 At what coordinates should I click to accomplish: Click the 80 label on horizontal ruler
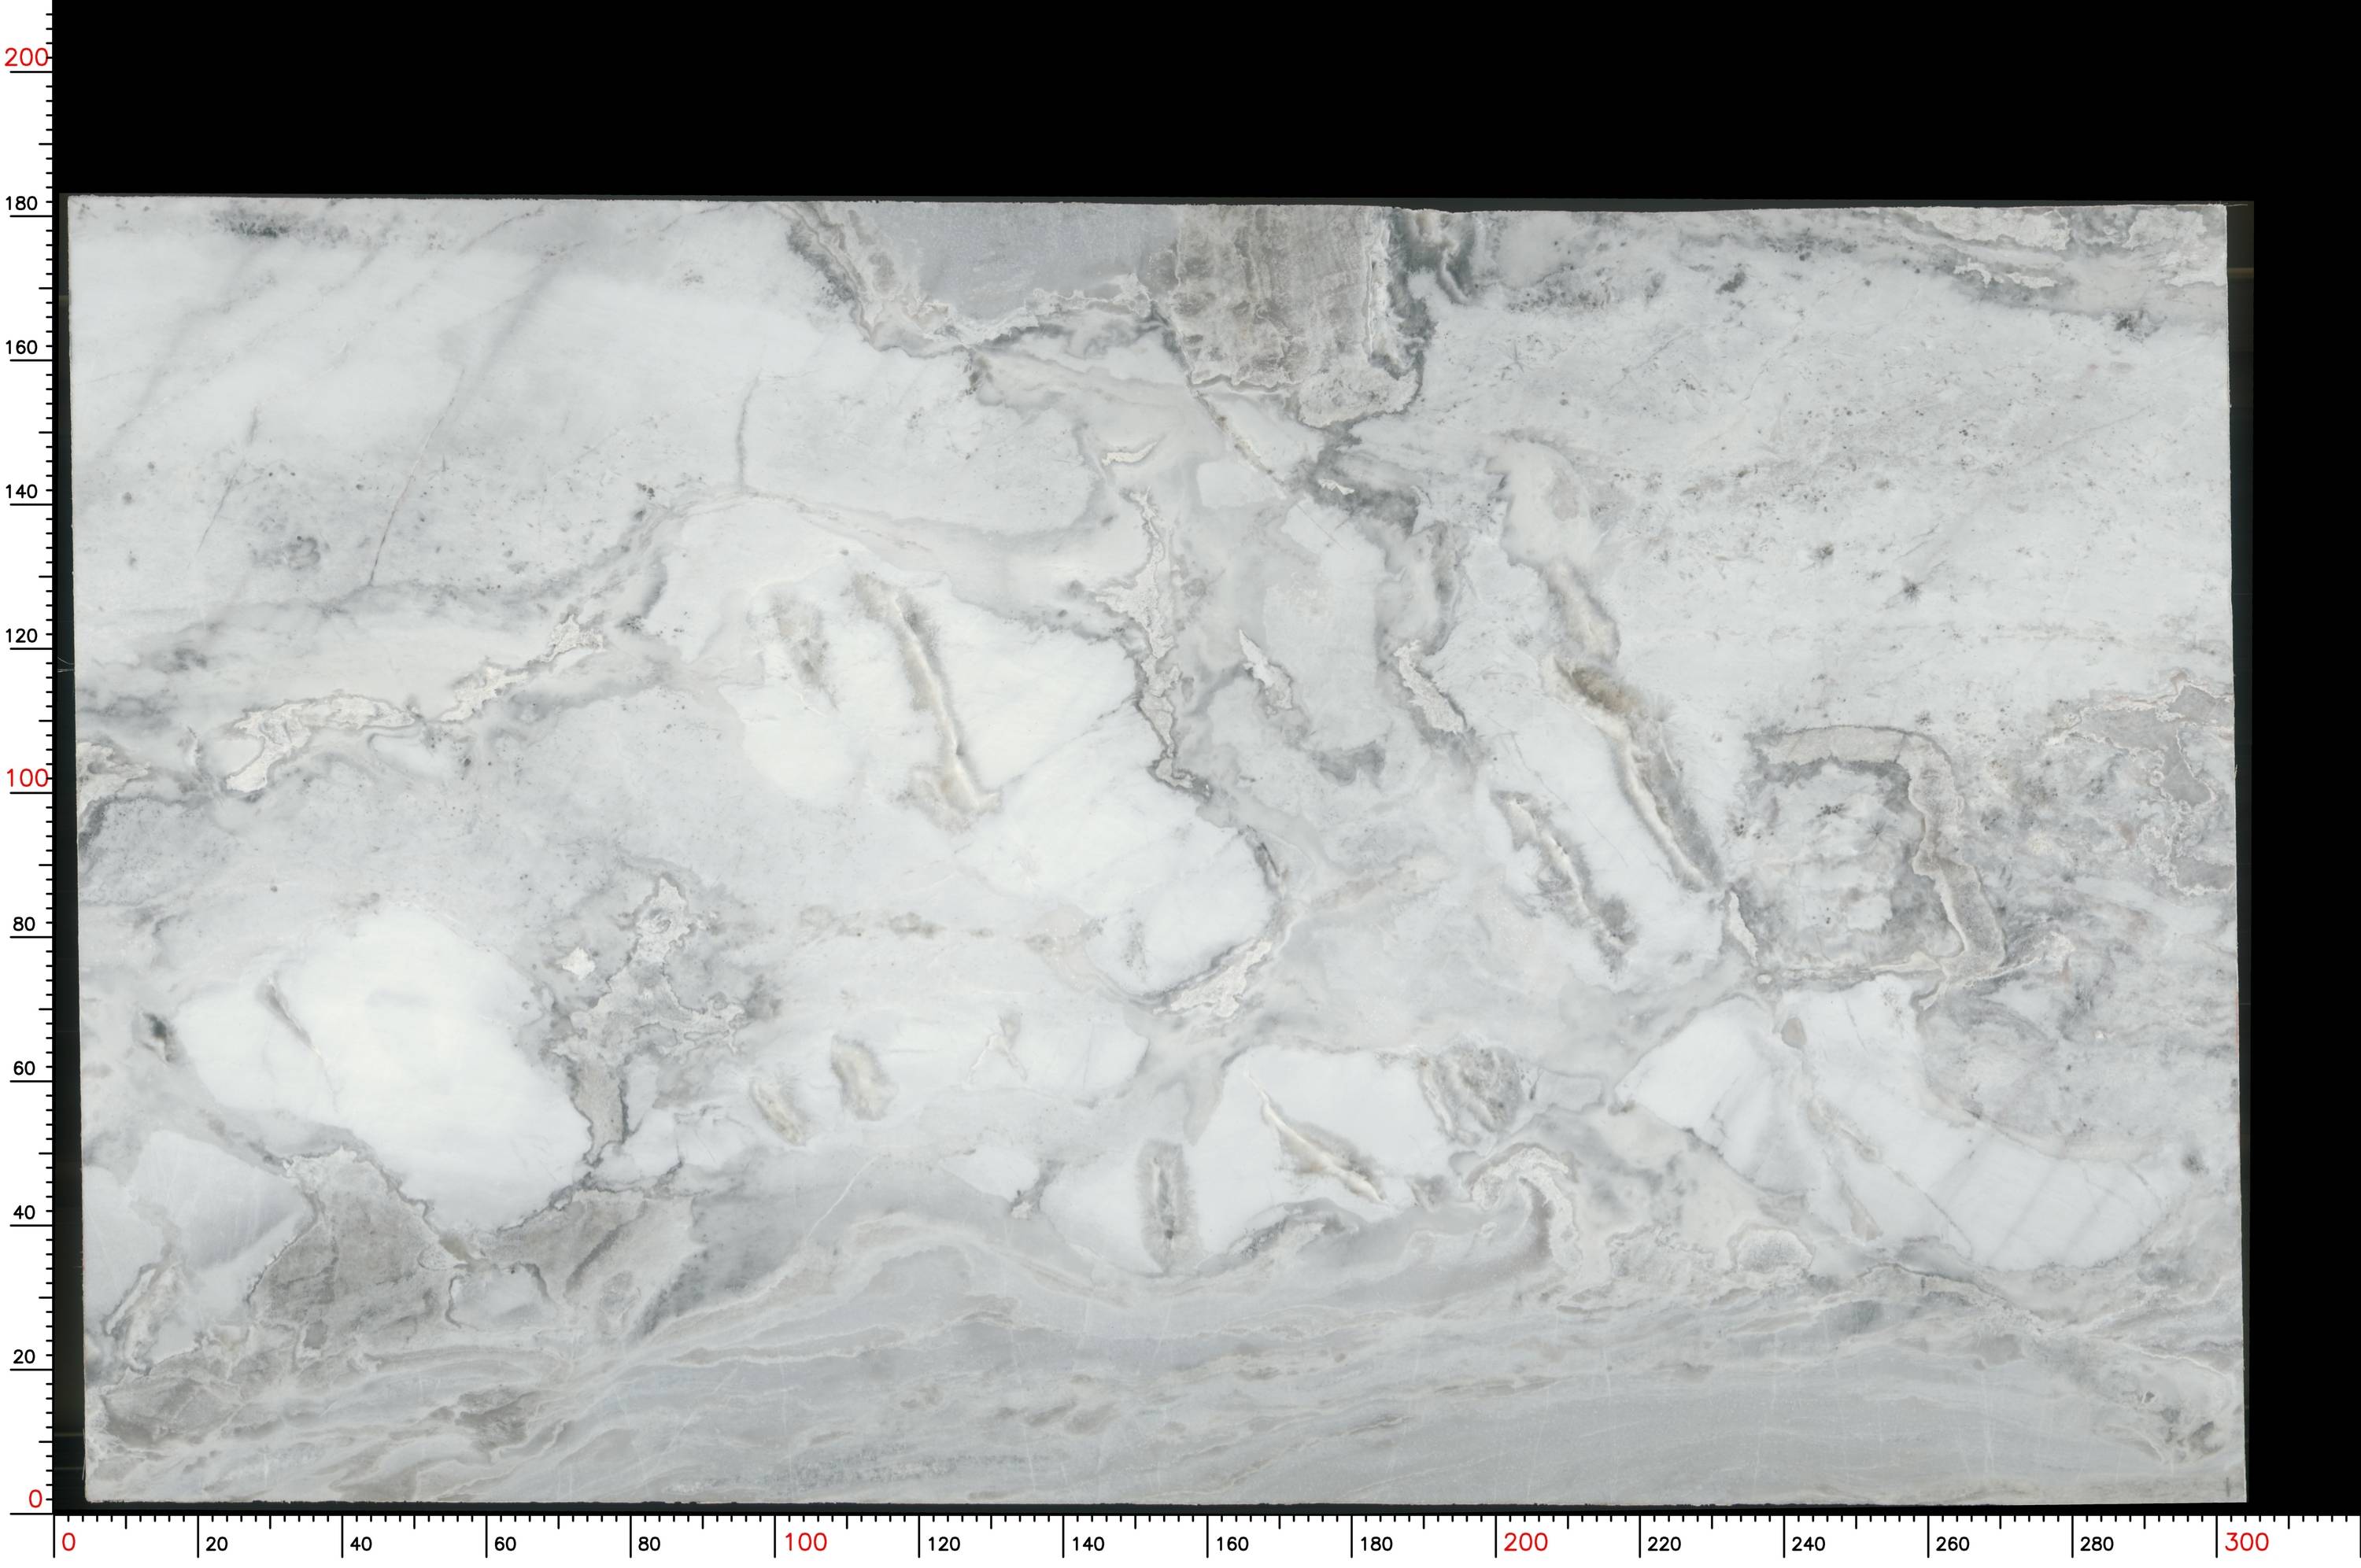(x=649, y=1544)
